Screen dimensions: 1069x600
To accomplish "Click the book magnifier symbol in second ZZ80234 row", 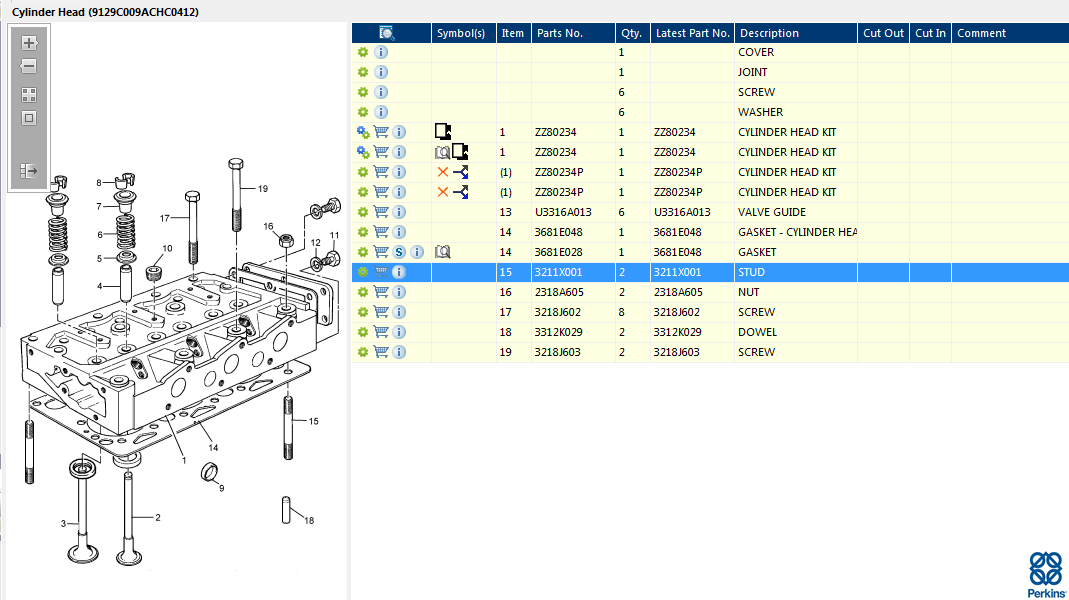I will click(442, 153).
